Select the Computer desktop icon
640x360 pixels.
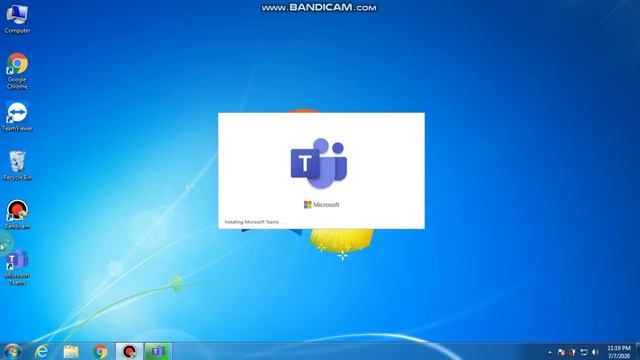click(17, 19)
